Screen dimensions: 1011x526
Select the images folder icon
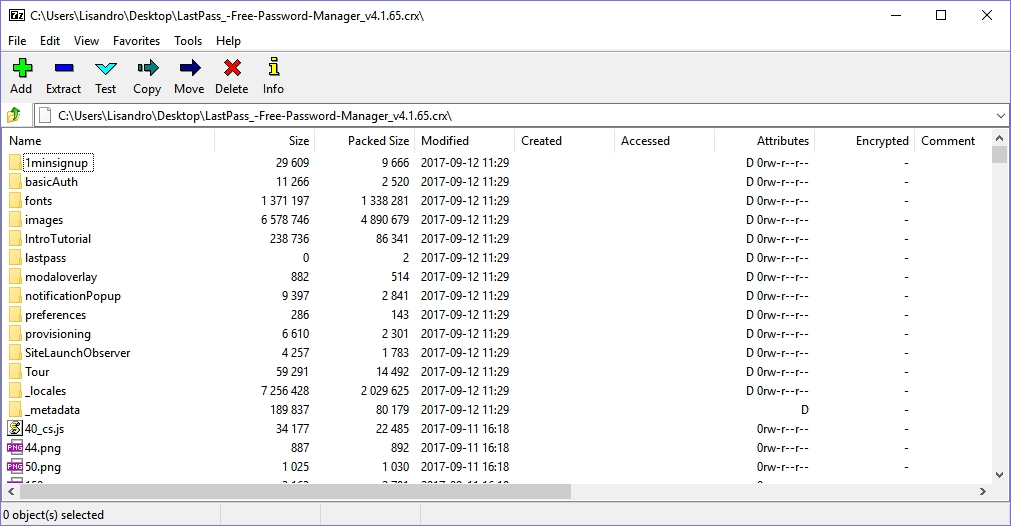(x=15, y=220)
